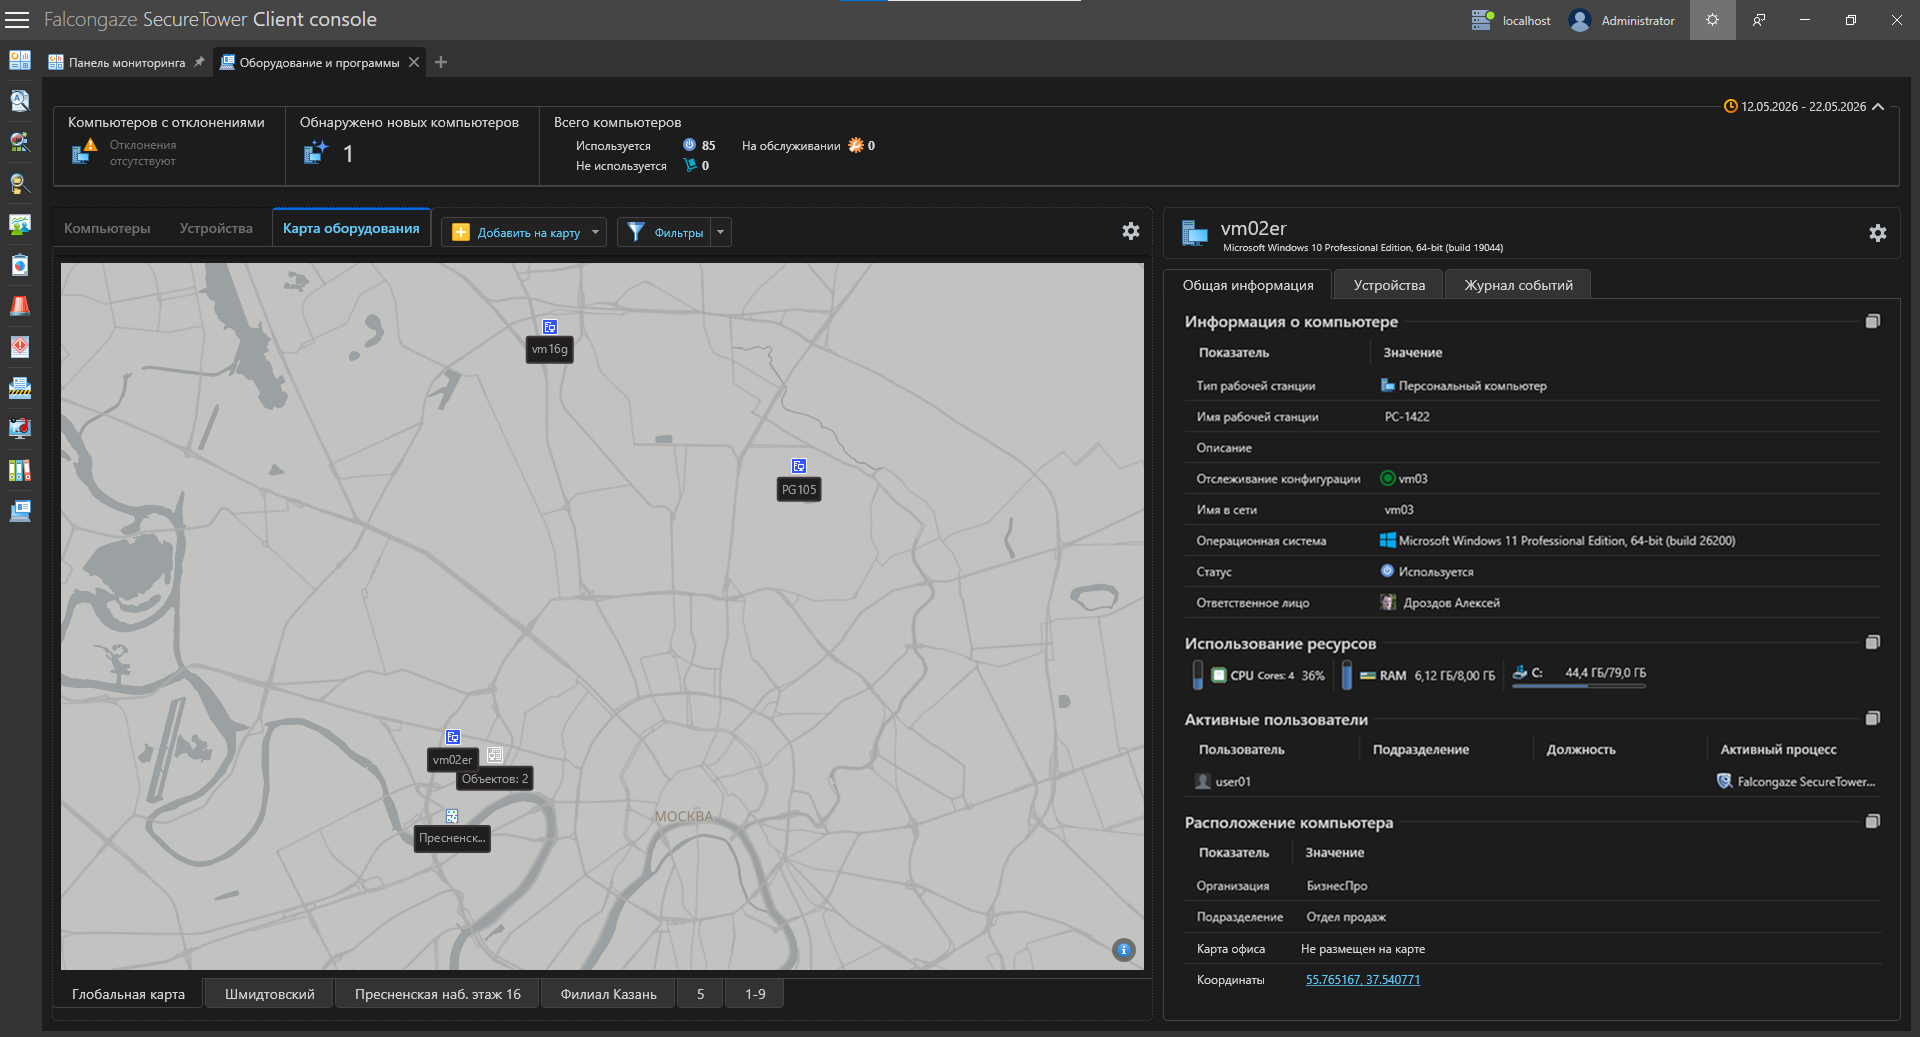Select the user01 active user row
Screen dimensions: 1920x1037
point(1533,782)
